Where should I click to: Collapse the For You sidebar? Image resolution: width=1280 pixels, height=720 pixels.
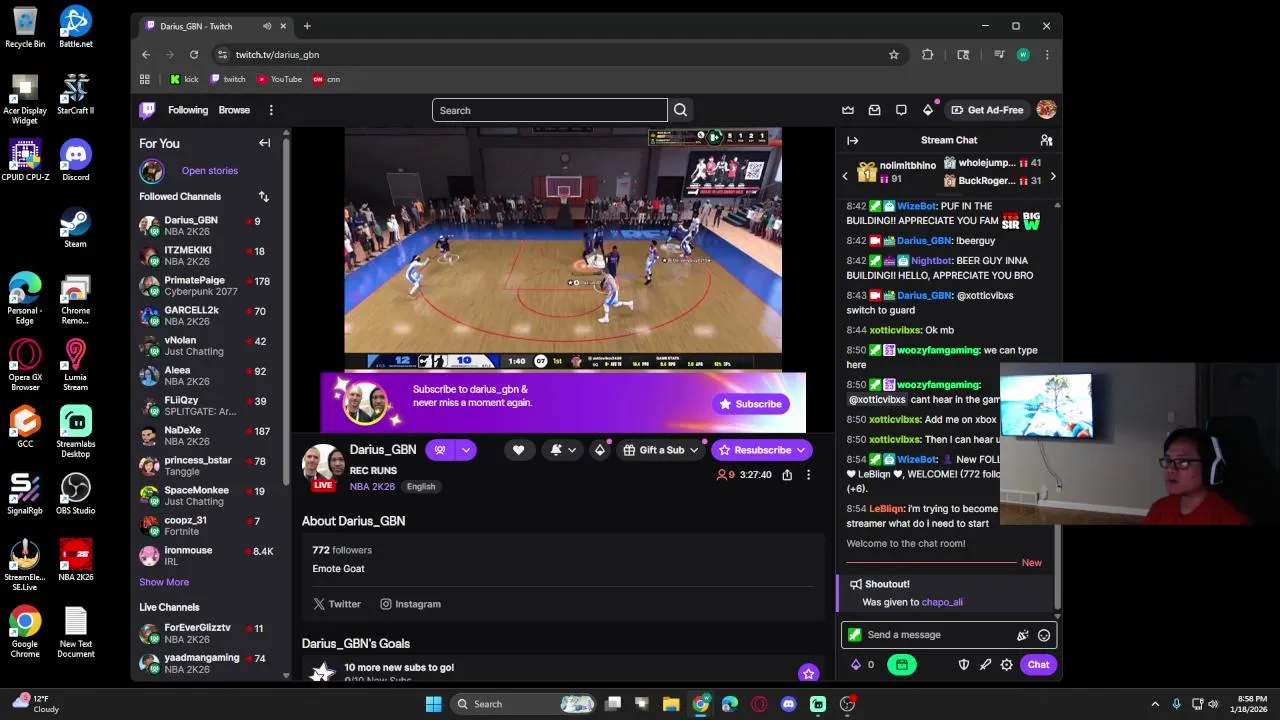tap(264, 143)
